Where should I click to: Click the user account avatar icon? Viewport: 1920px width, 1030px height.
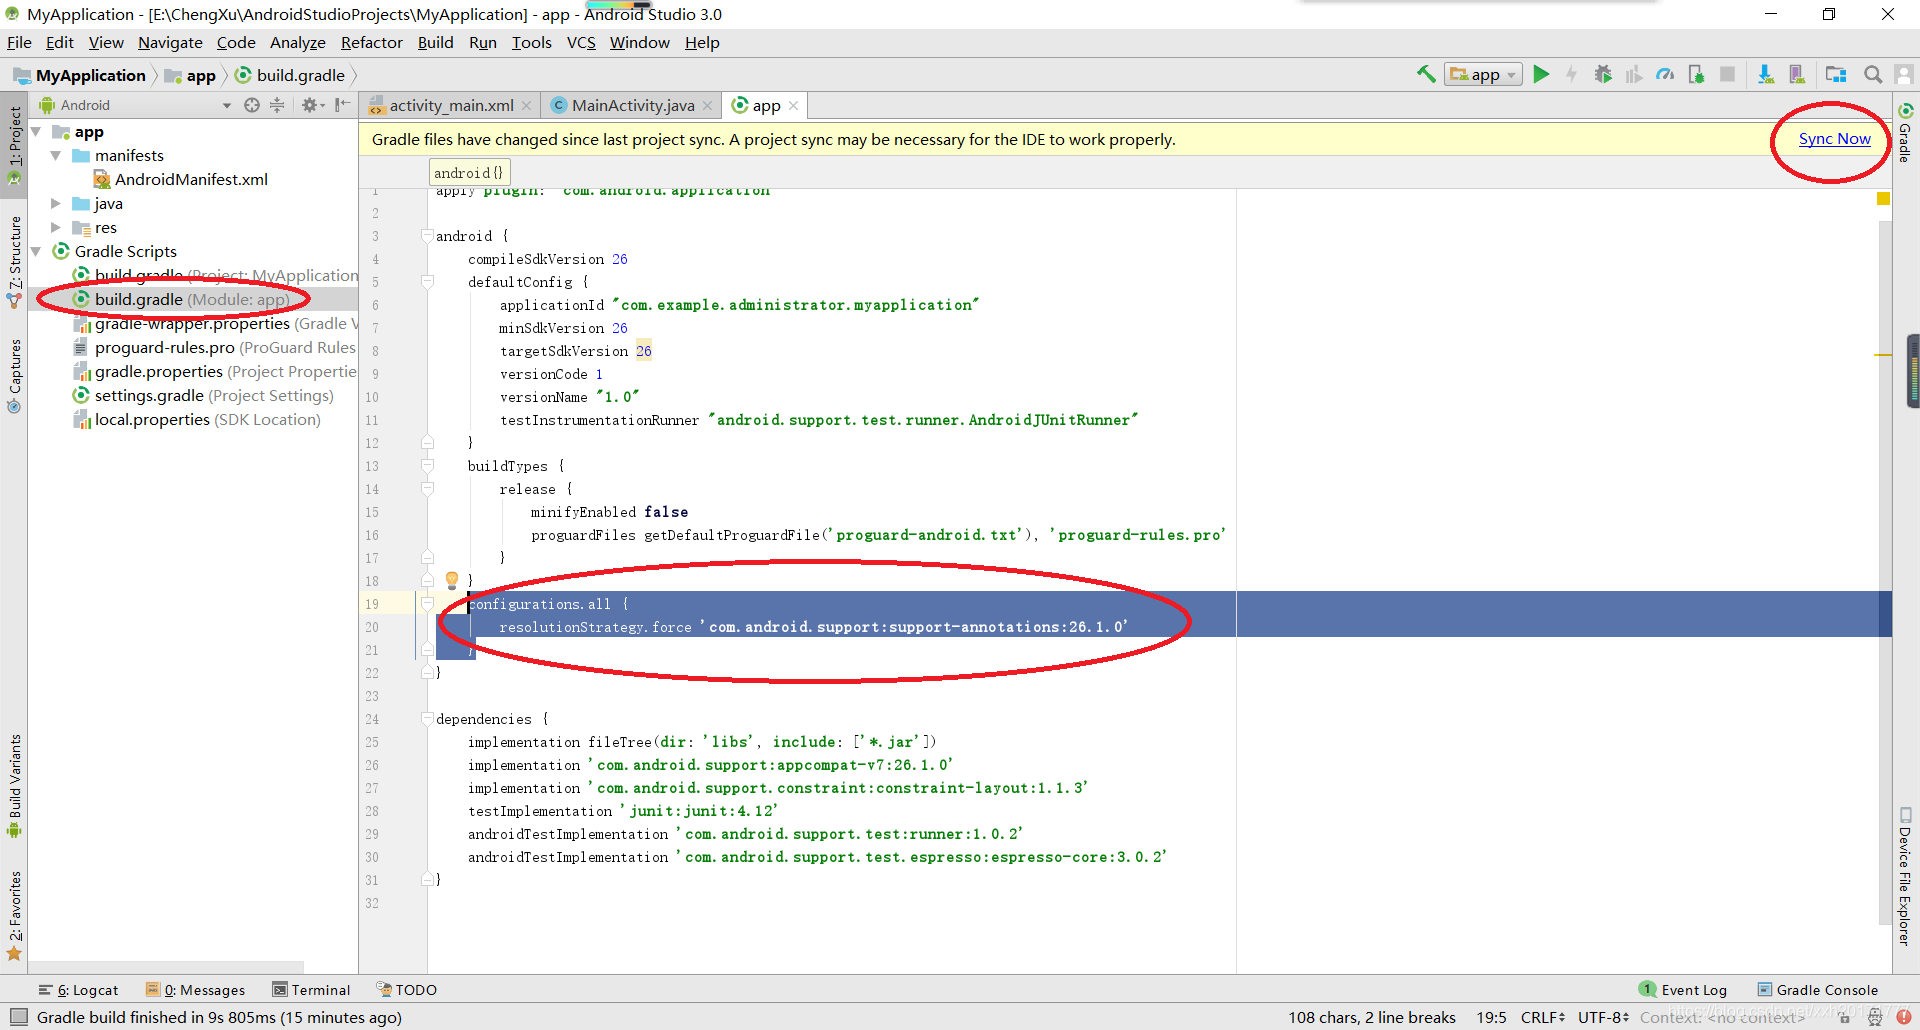click(1904, 74)
